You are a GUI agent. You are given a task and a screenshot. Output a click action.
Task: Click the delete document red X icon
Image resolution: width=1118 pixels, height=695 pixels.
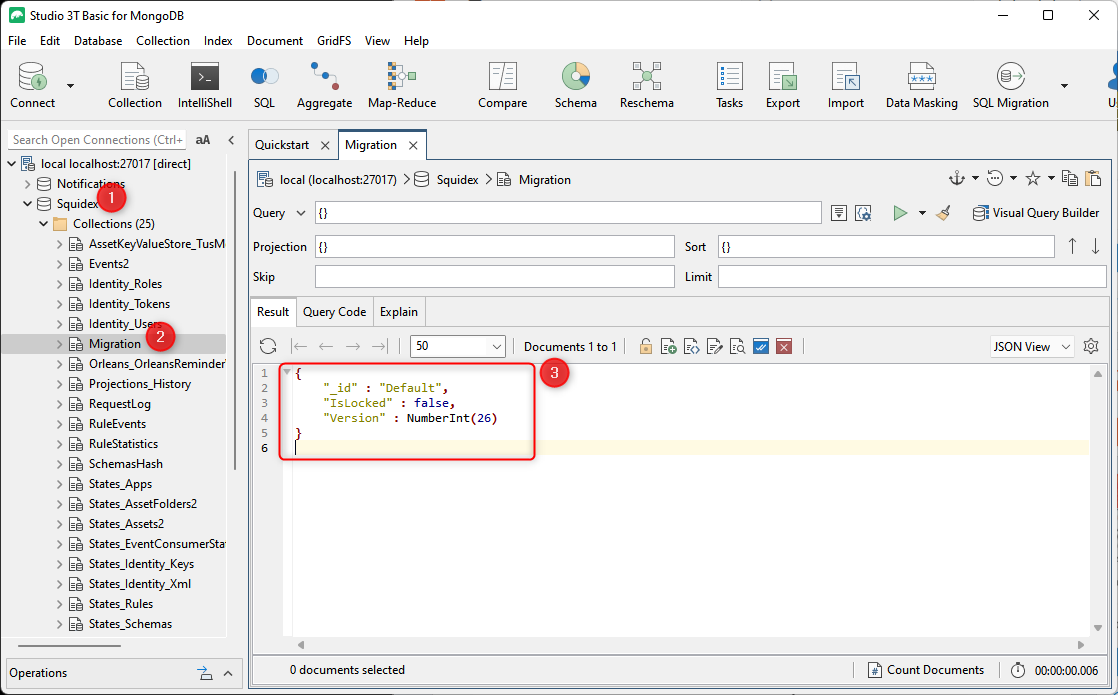(784, 346)
